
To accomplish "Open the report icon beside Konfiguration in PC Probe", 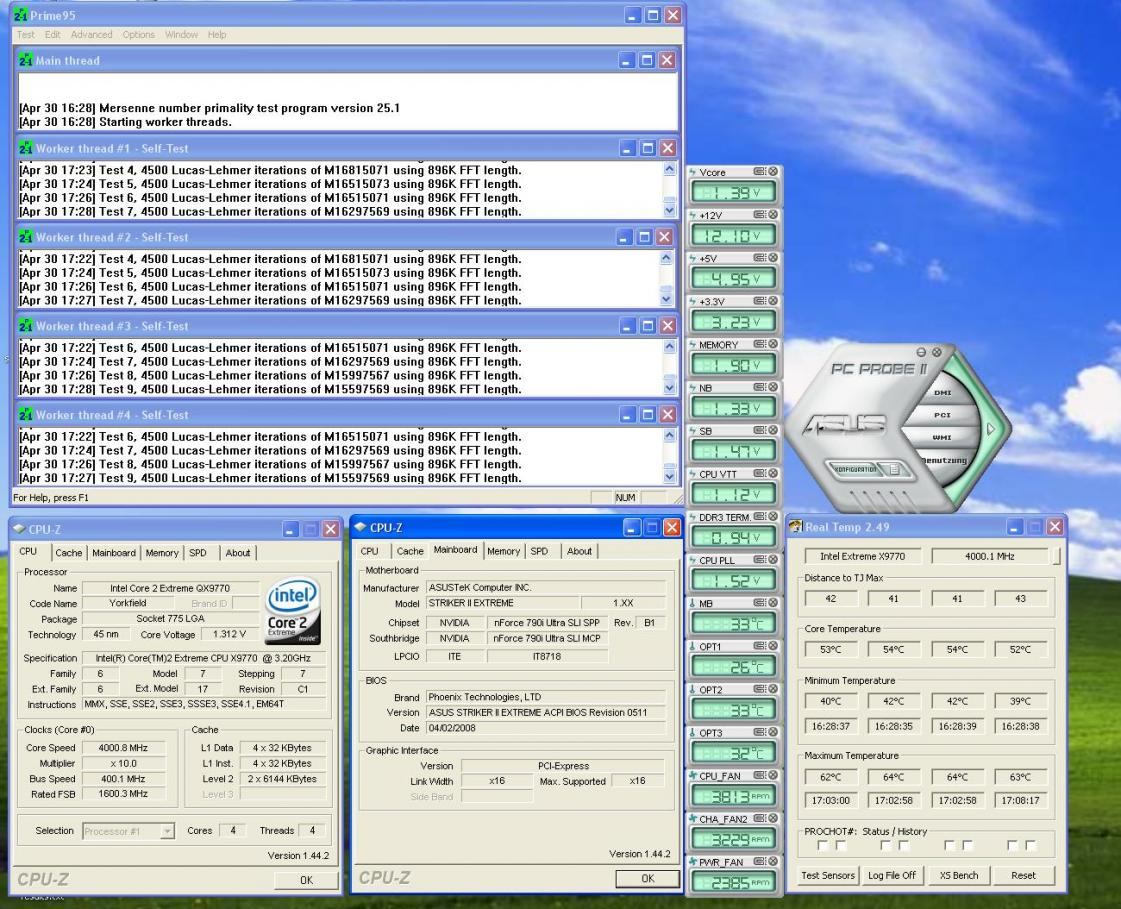I will 894,469.
